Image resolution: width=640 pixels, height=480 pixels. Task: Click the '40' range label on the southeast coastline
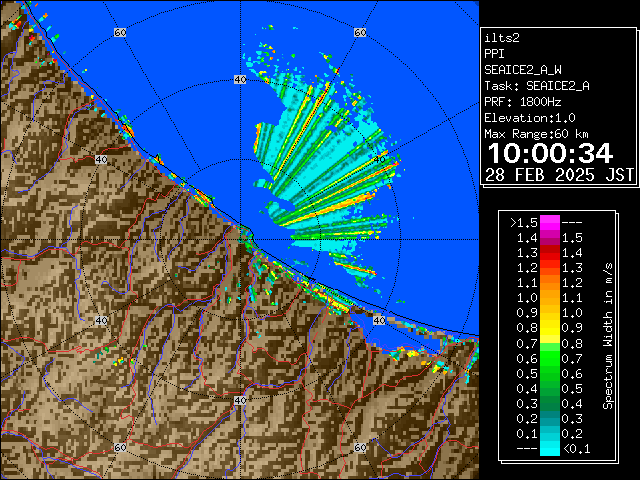tap(379, 320)
